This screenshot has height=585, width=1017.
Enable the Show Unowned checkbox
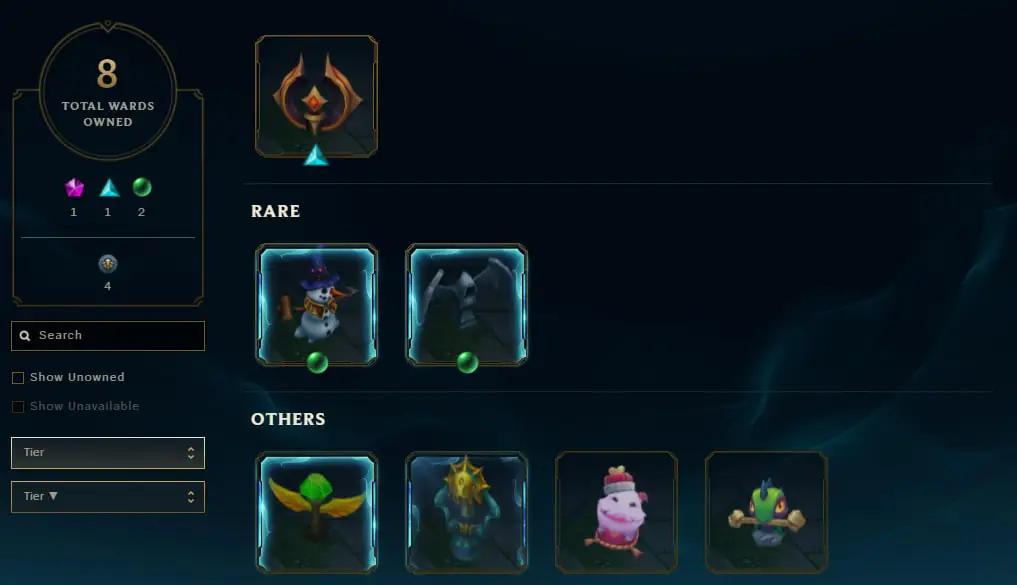pos(18,377)
